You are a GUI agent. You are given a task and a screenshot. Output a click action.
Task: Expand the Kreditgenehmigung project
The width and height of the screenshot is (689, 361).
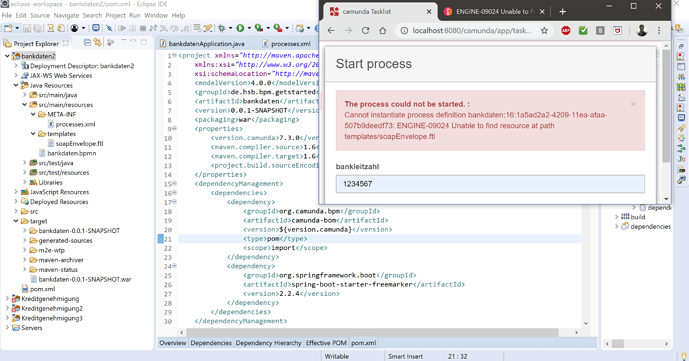[7, 298]
